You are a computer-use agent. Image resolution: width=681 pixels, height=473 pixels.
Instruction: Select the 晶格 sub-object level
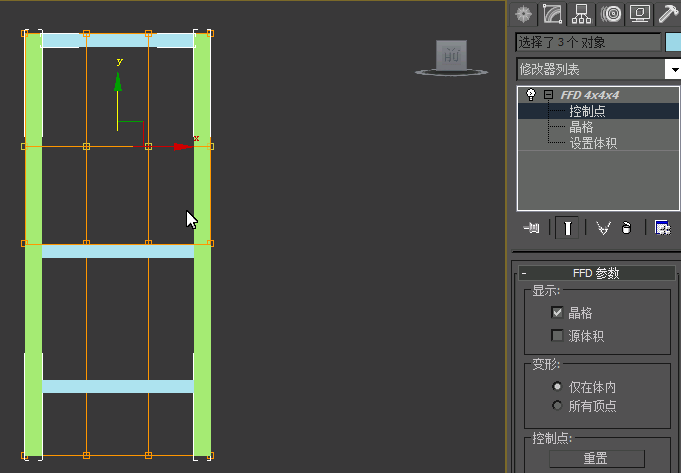click(581, 127)
